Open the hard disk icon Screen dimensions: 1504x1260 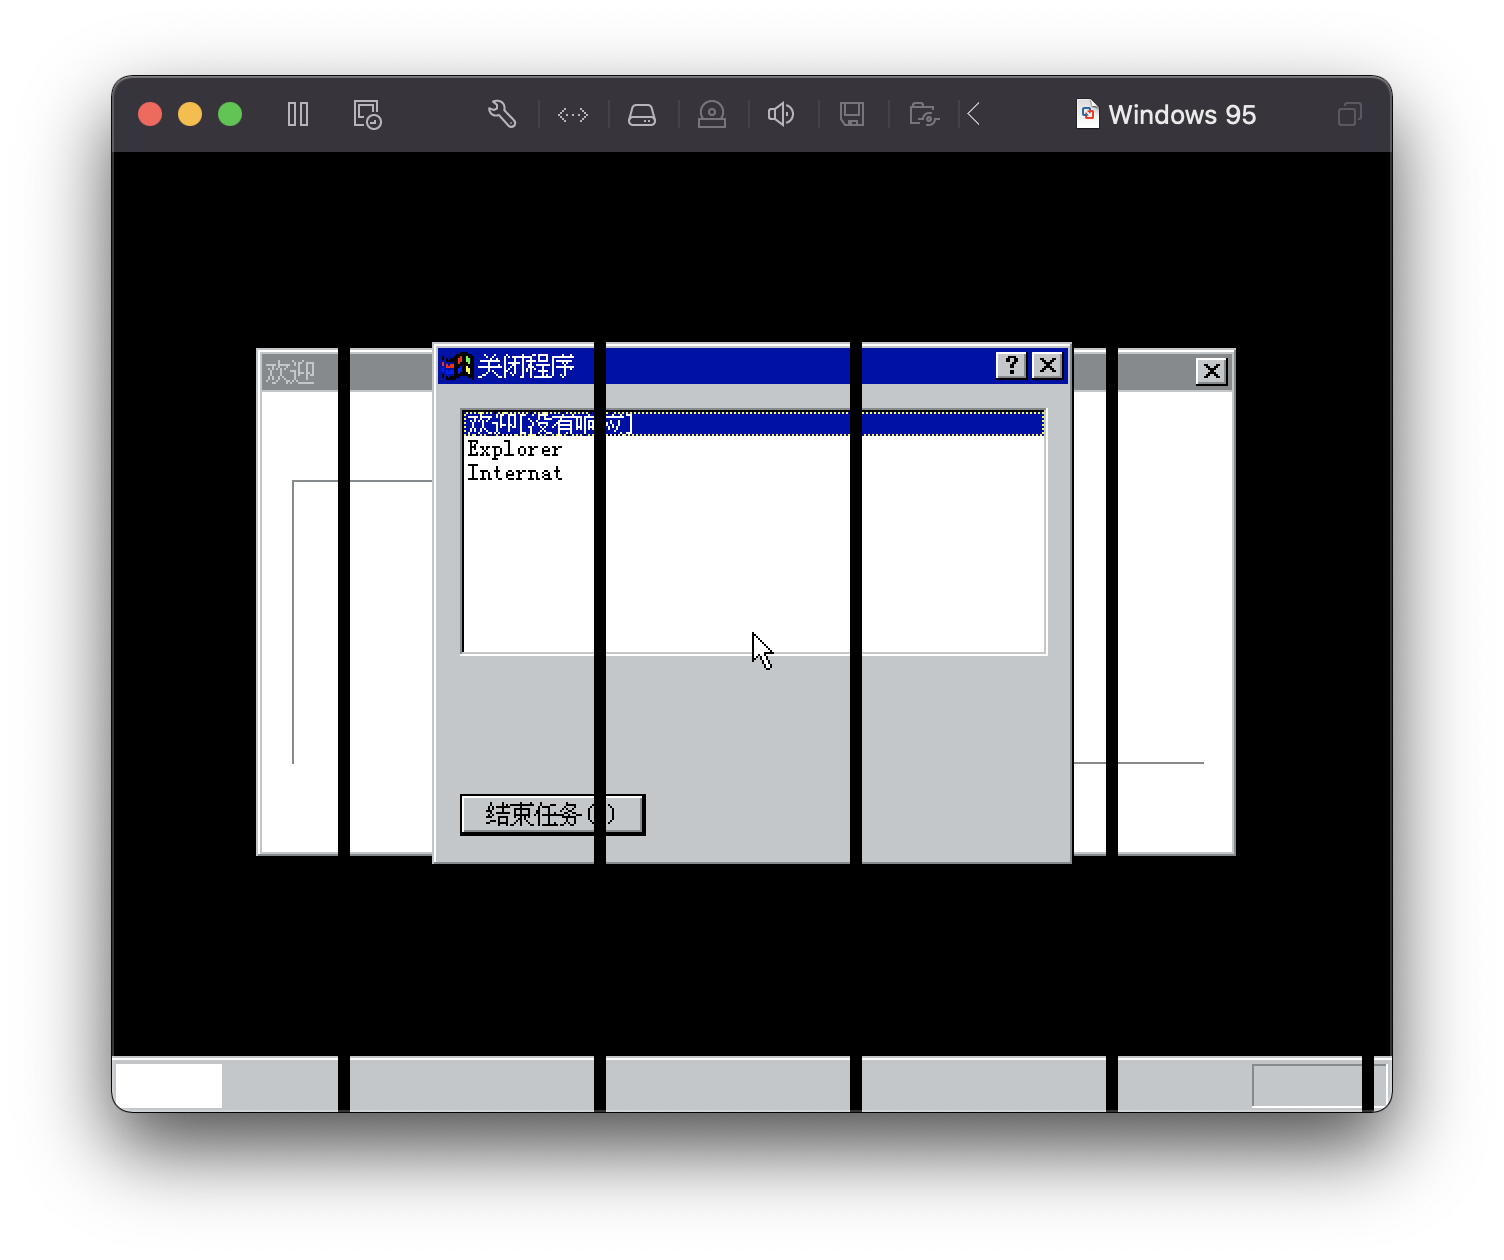tap(642, 115)
